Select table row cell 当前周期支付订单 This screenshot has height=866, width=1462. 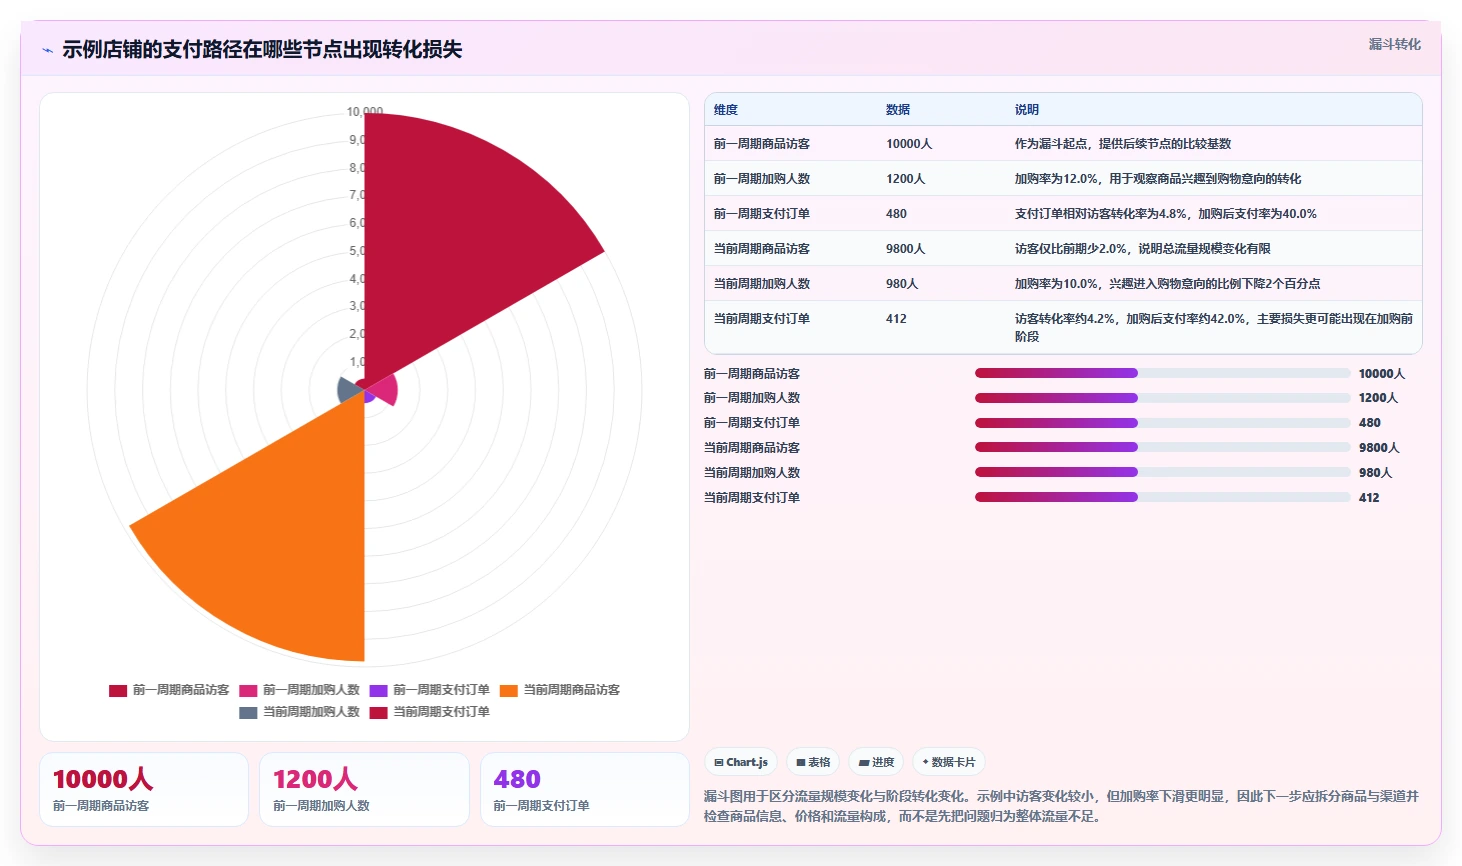point(762,319)
